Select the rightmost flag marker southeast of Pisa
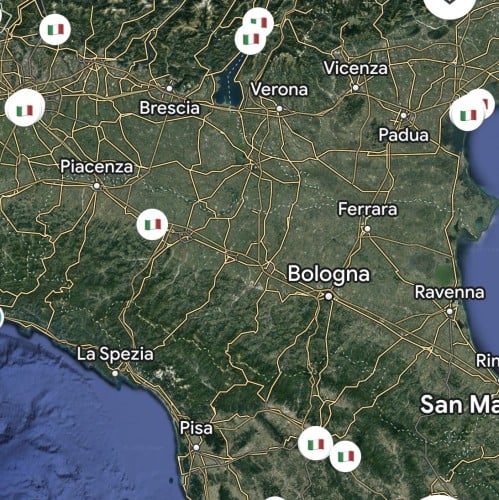 pos(345,456)
